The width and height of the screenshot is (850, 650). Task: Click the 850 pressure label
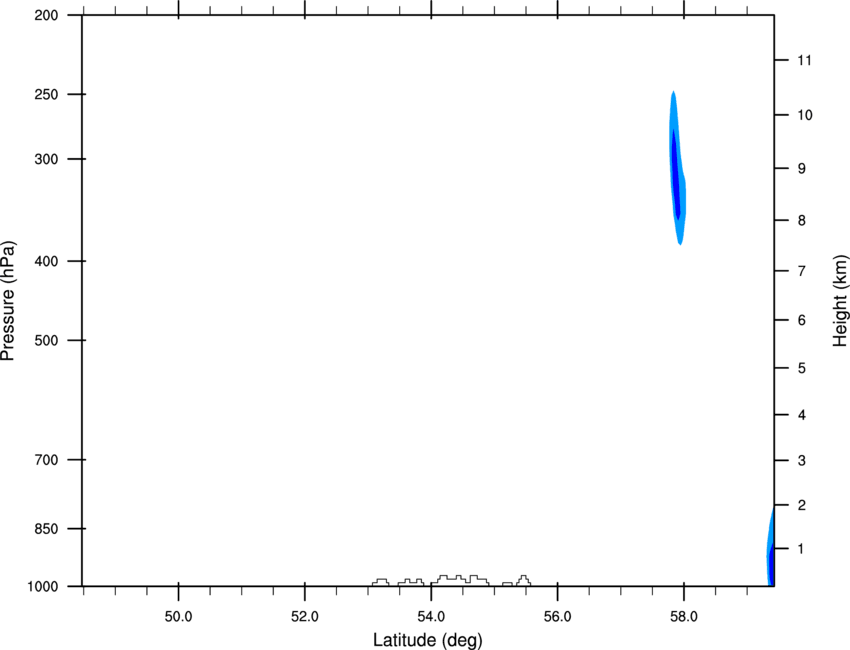pos(47,529)
